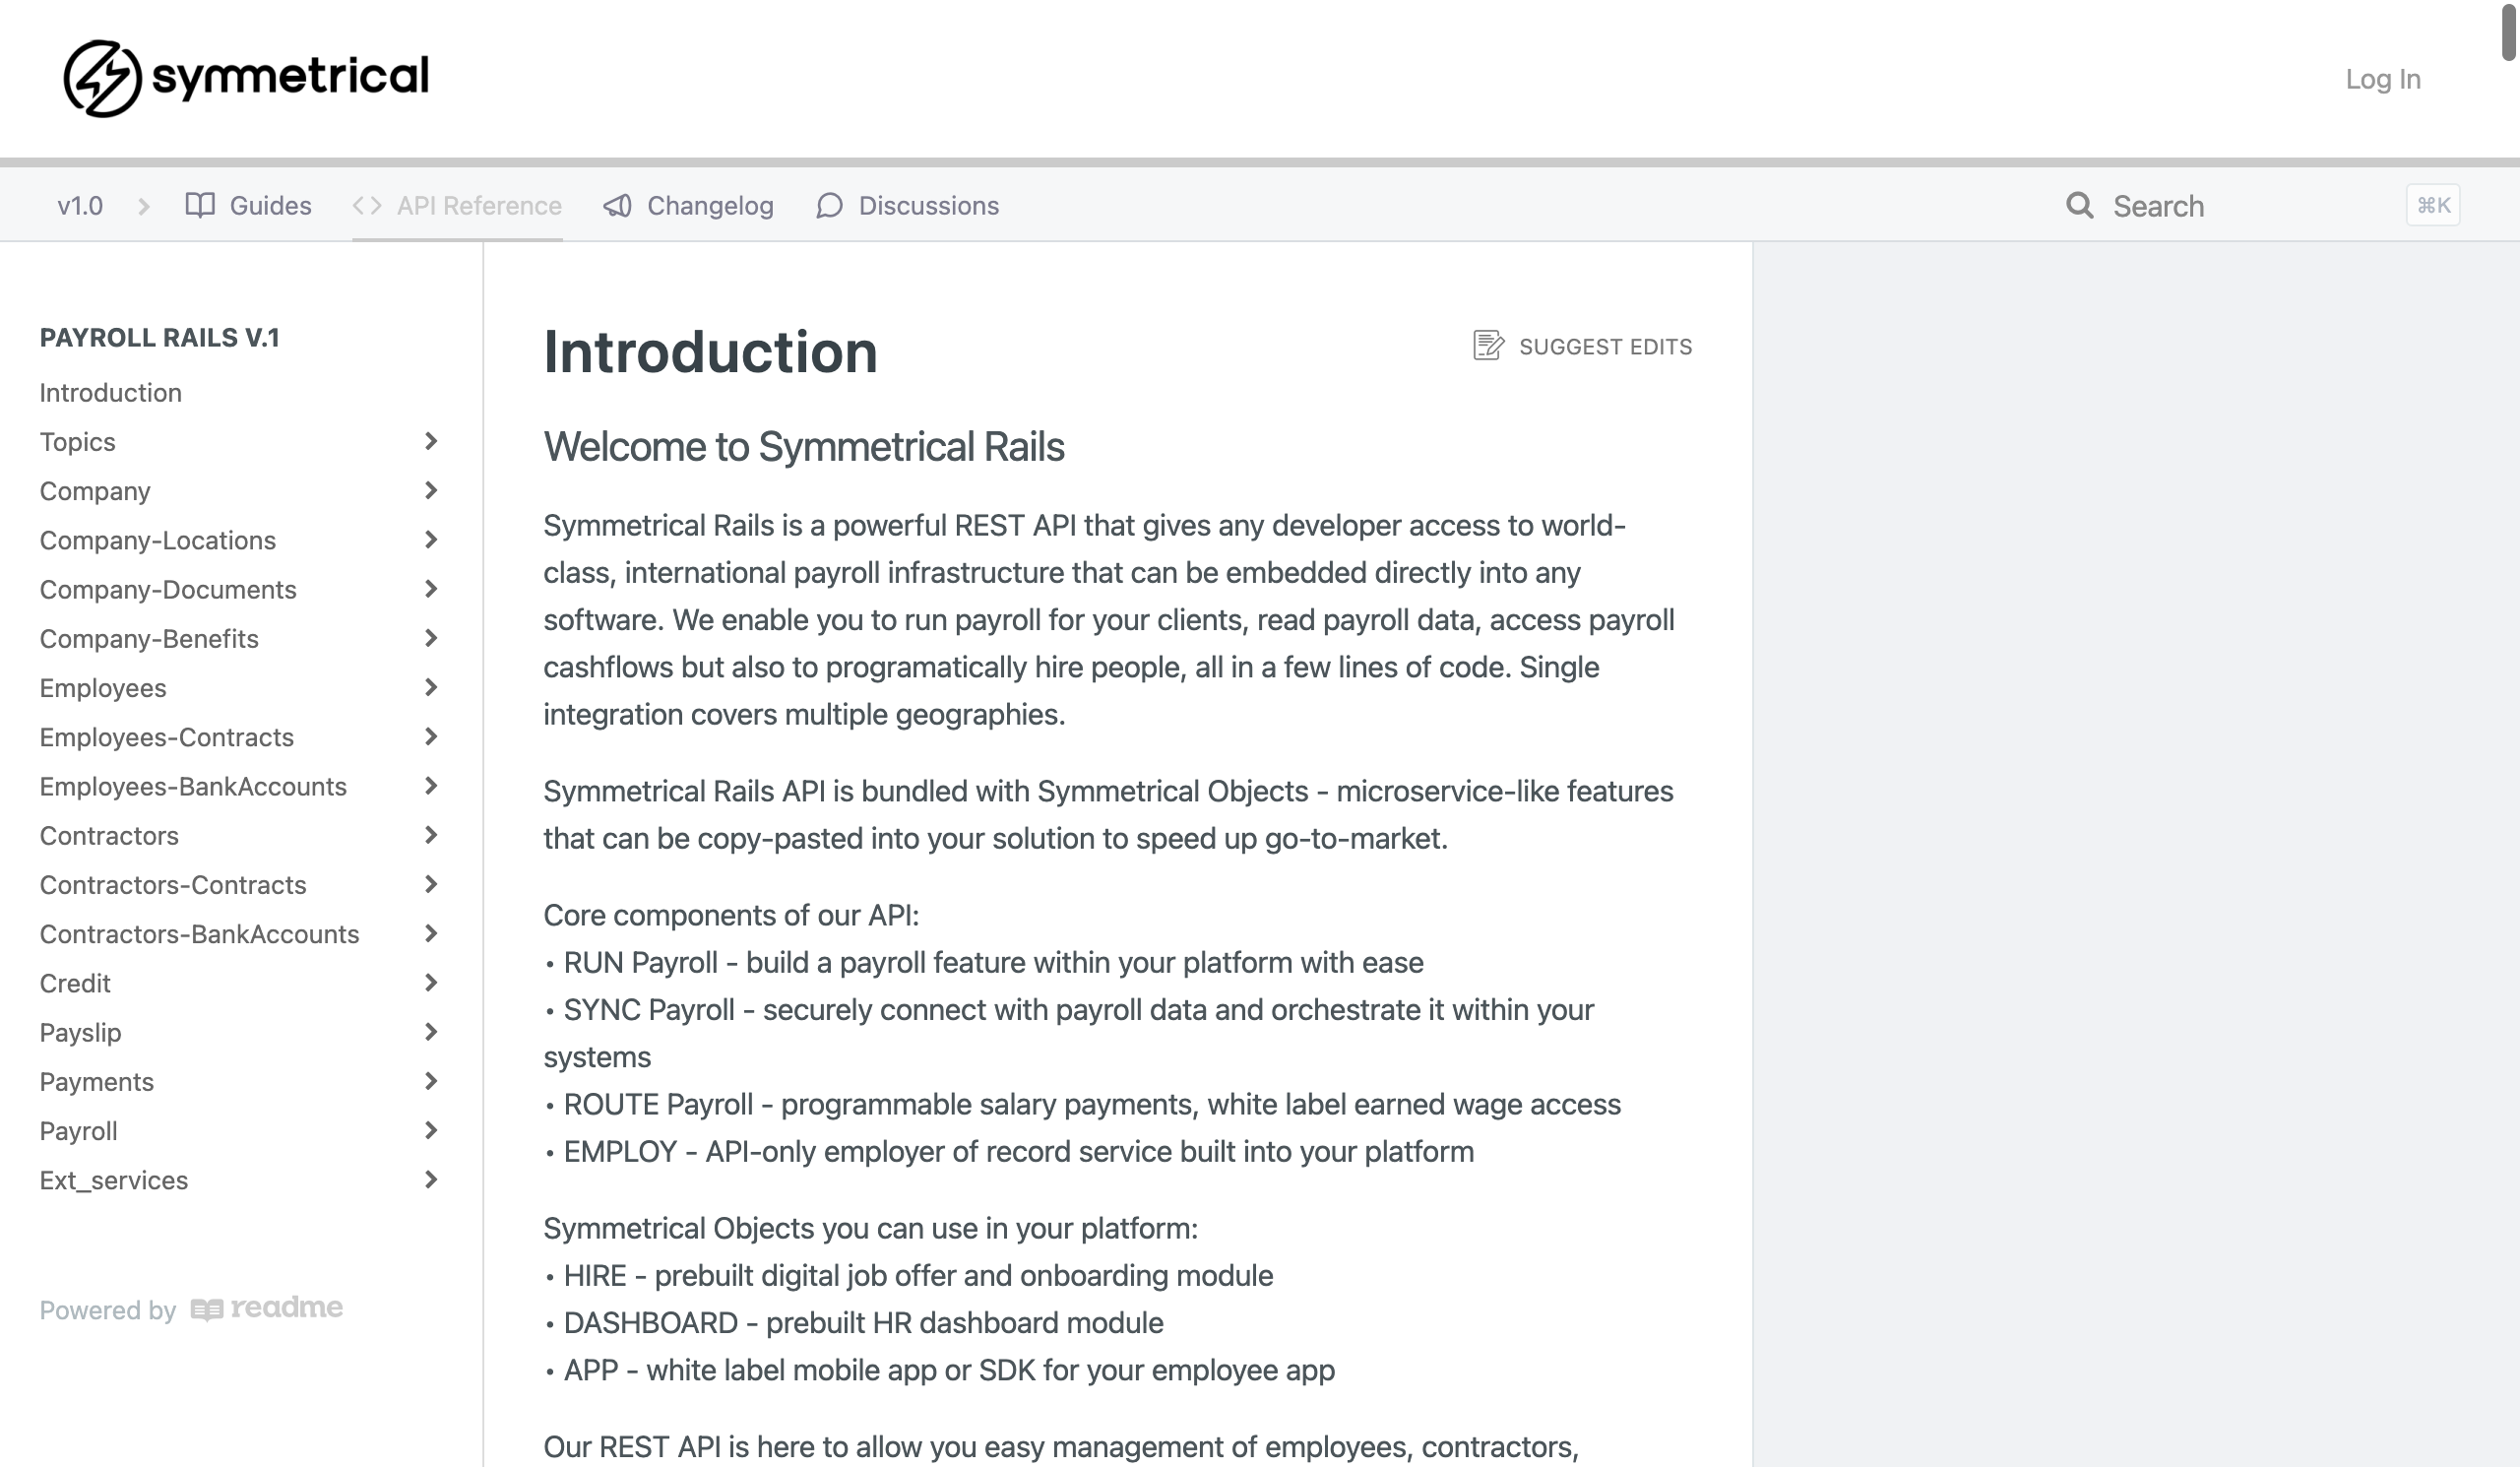Image resolution: width=2520 pixels, height=1467 pixels.
Task: Select Company-Benefits in the sidebar
Action: [x=149, y=638]
